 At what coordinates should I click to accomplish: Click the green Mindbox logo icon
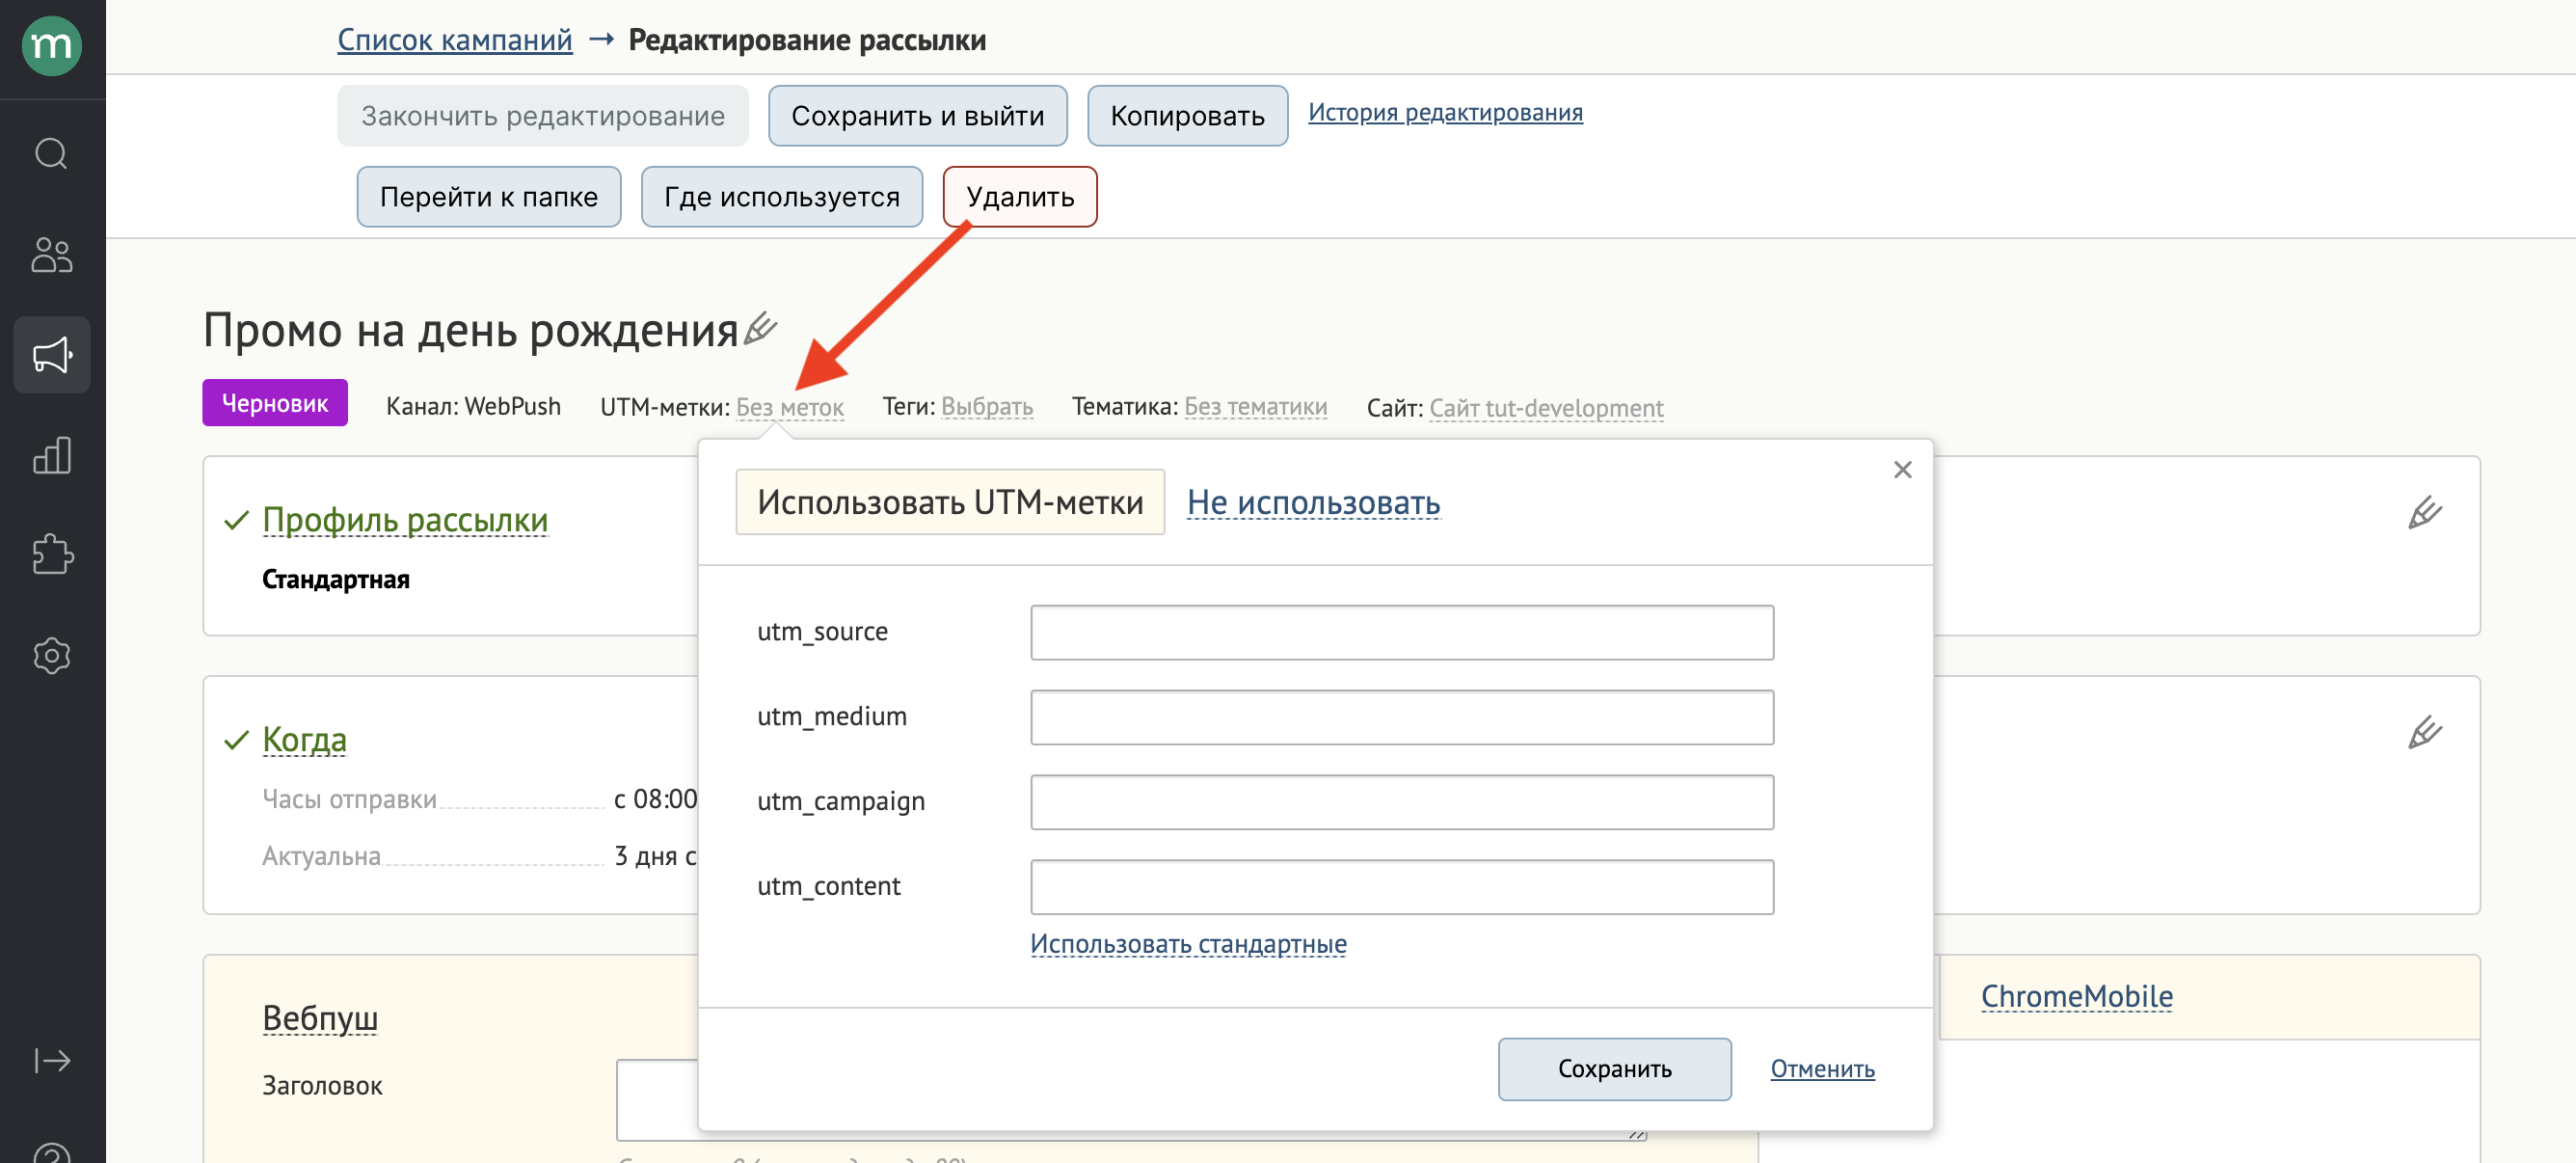[52, 46]
